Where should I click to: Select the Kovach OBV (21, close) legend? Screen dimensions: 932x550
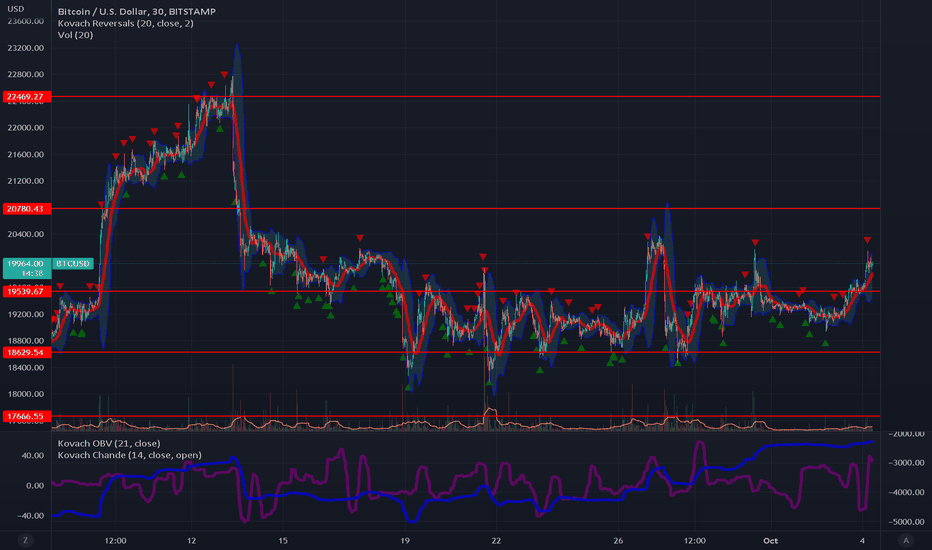pos(109,443)
